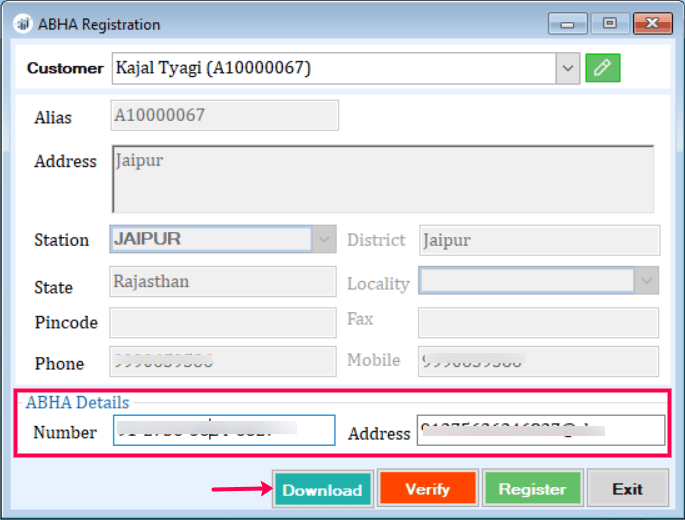Screen dimensions: 685x520
Task: Minimize the ABHA Registration window
Action: (567, 24)
